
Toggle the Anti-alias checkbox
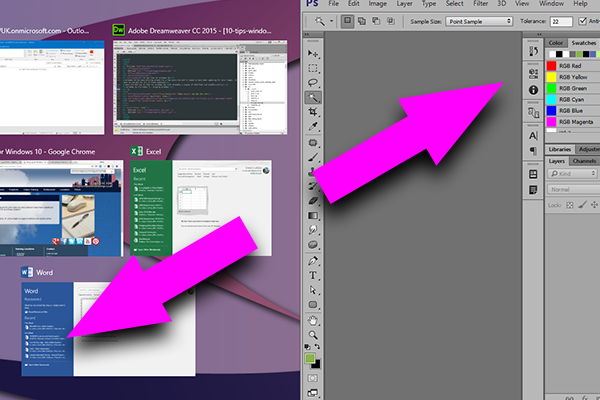pos(582,21)
